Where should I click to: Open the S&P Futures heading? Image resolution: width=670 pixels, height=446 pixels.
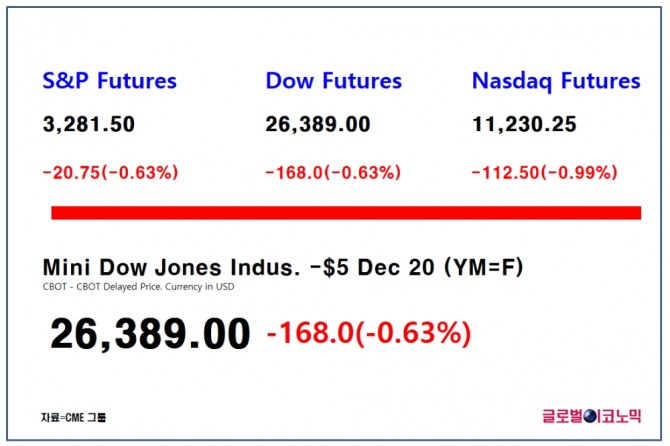(x=109, y=81)
